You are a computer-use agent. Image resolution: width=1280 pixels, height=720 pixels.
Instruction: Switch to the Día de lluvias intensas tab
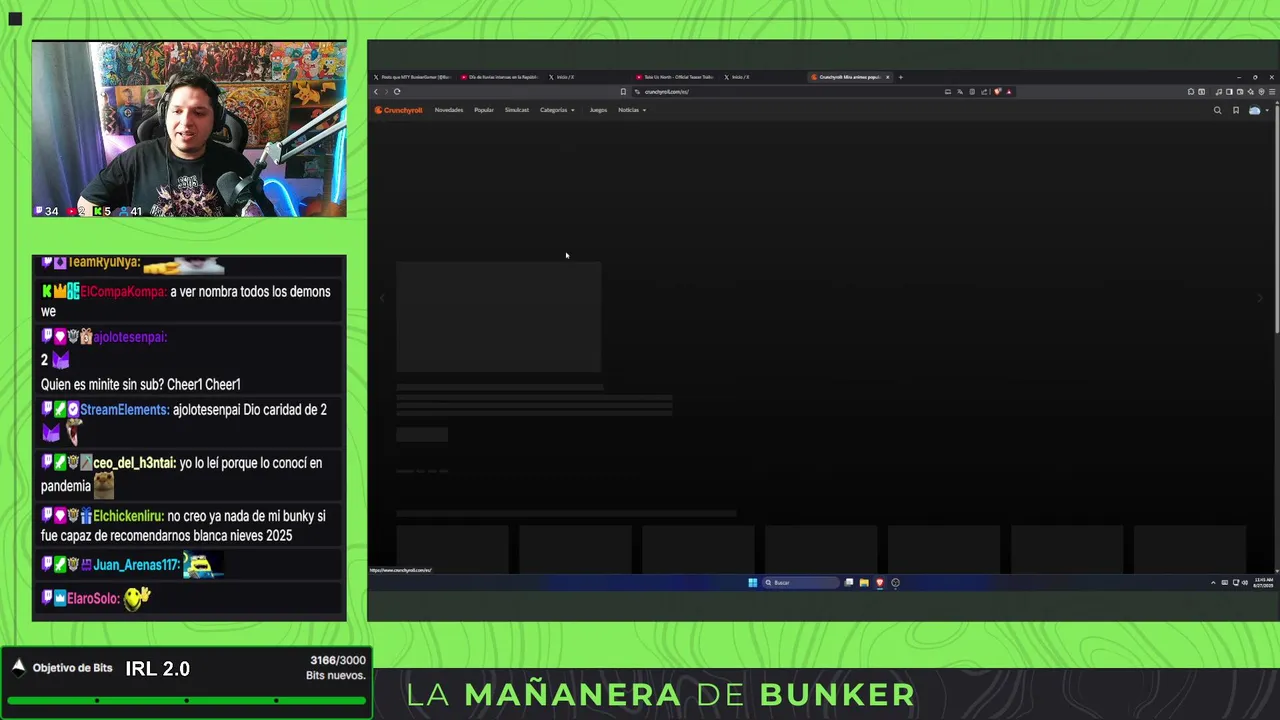click(500, 77)
